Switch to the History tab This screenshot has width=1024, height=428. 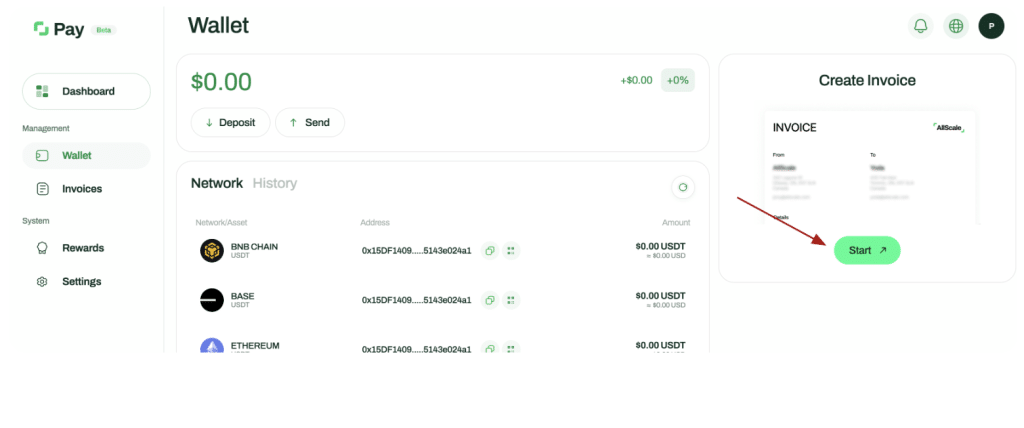(275, 183)
